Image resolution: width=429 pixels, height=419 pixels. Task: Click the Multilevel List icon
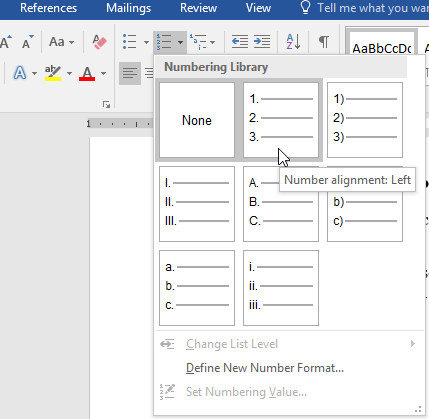[x=198, y=42]
